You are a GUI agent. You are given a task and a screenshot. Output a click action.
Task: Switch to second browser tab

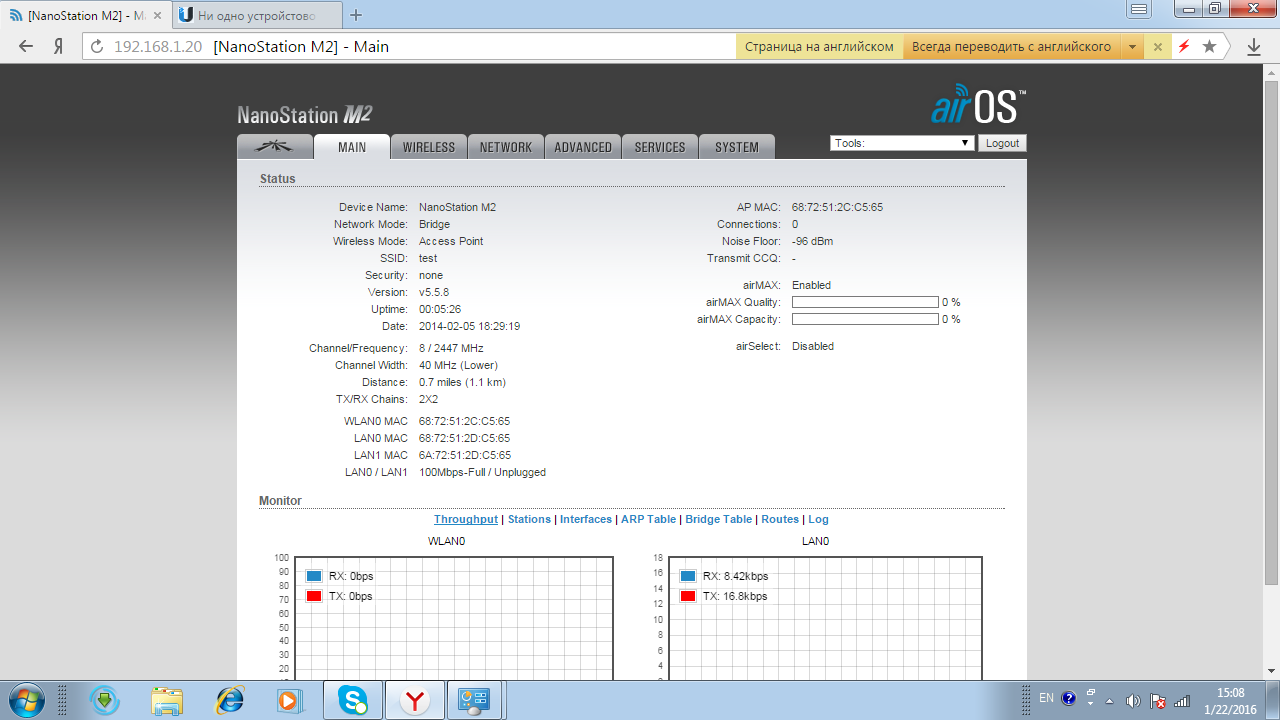pyautogui.click(x=256, y=15)
